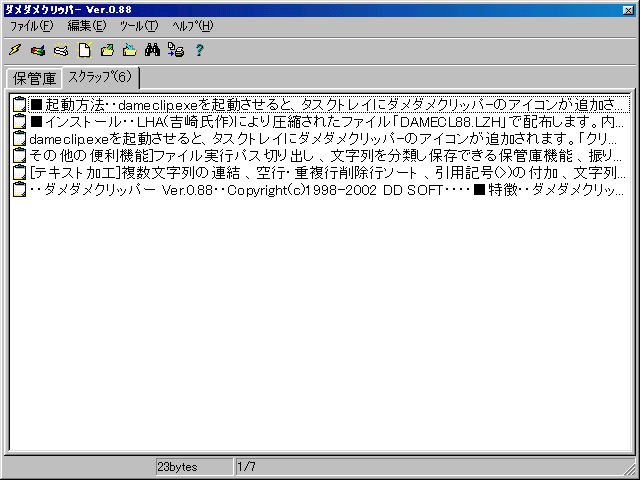Click the binoculars search icon
This screenshot has height=480, width=640.
pyautogui.click(x=153, y=50)
